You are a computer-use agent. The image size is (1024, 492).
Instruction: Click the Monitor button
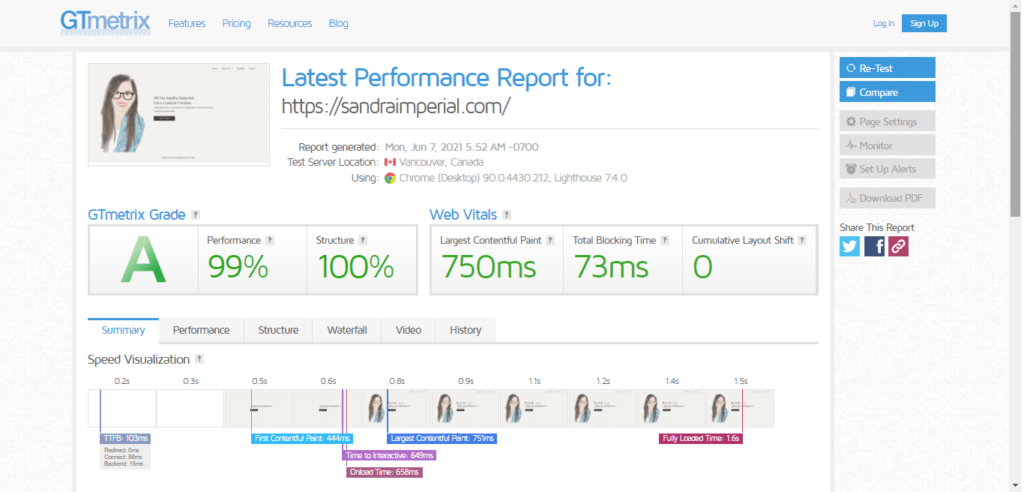887,145
